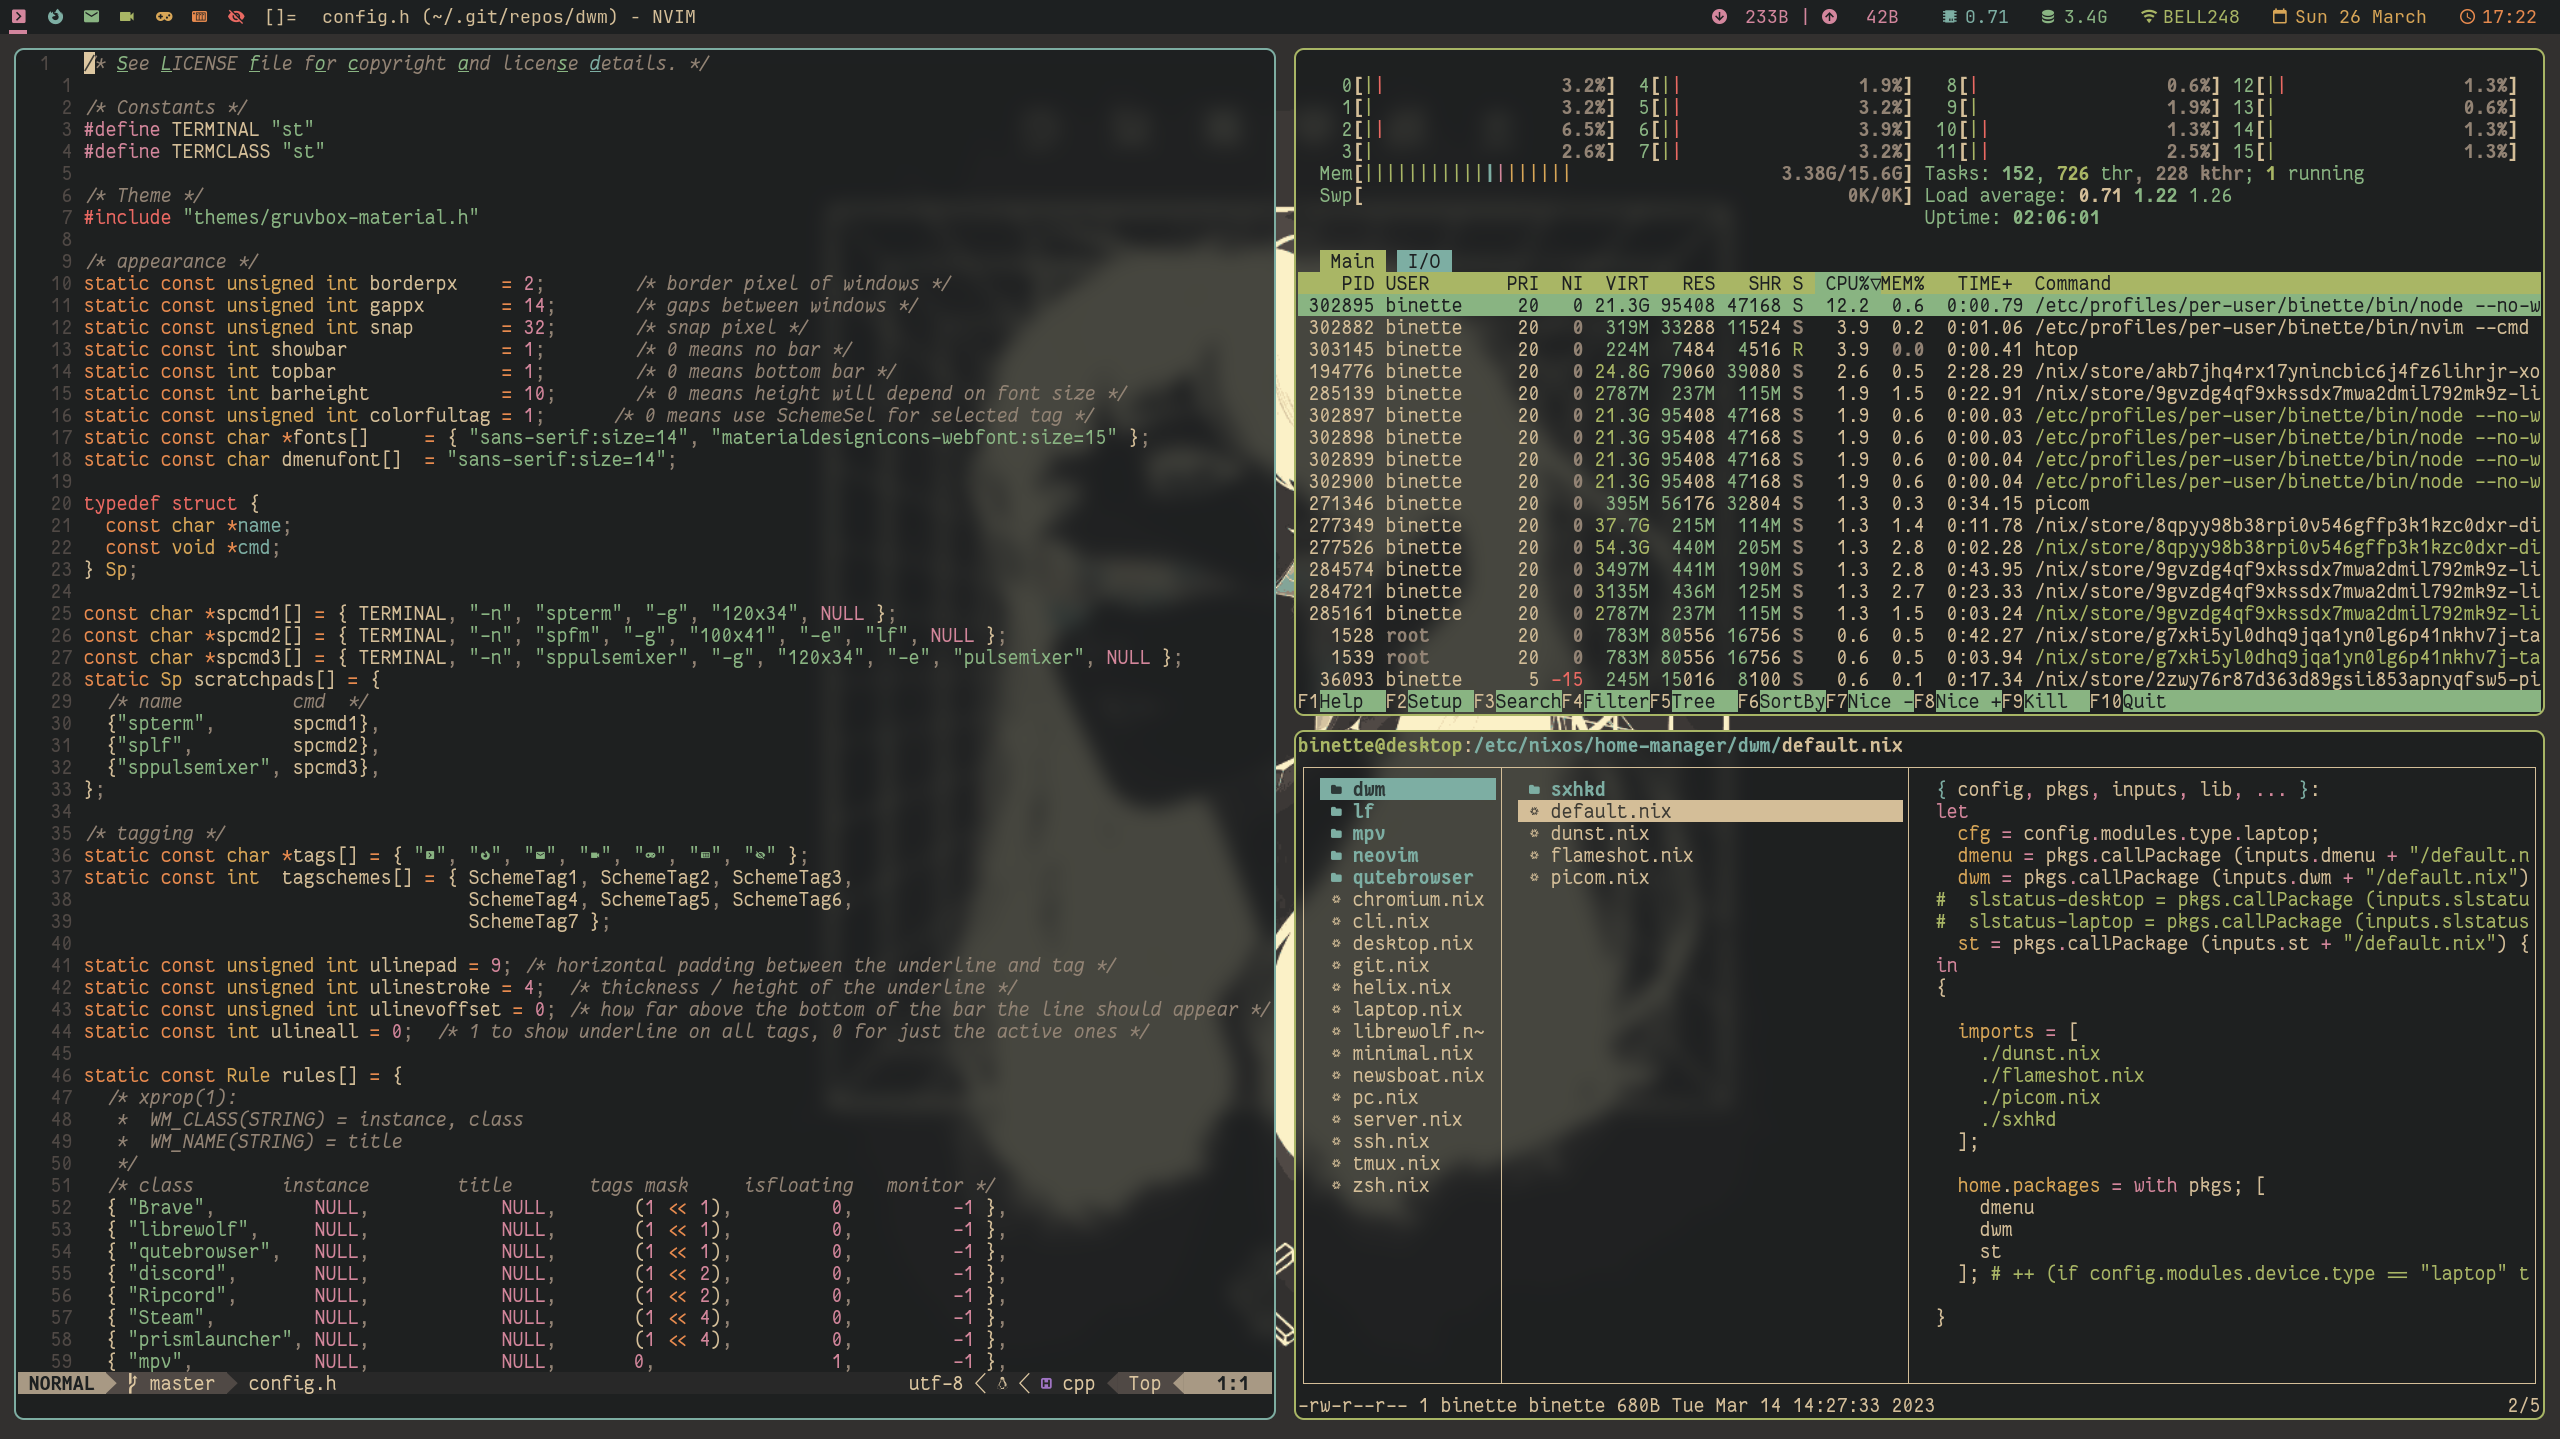Open the sxhkd folder entry
The width and height of the screenshot is (2560, 1439).
(1577, 790)
